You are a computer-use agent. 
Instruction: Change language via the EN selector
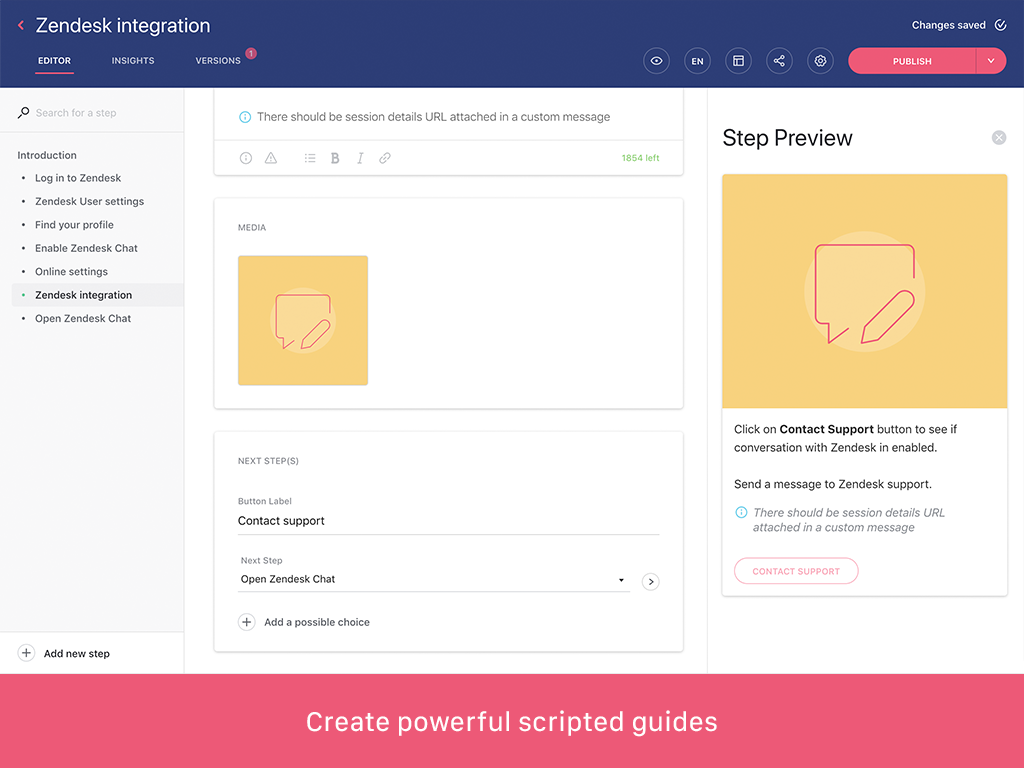coord(697,61)
